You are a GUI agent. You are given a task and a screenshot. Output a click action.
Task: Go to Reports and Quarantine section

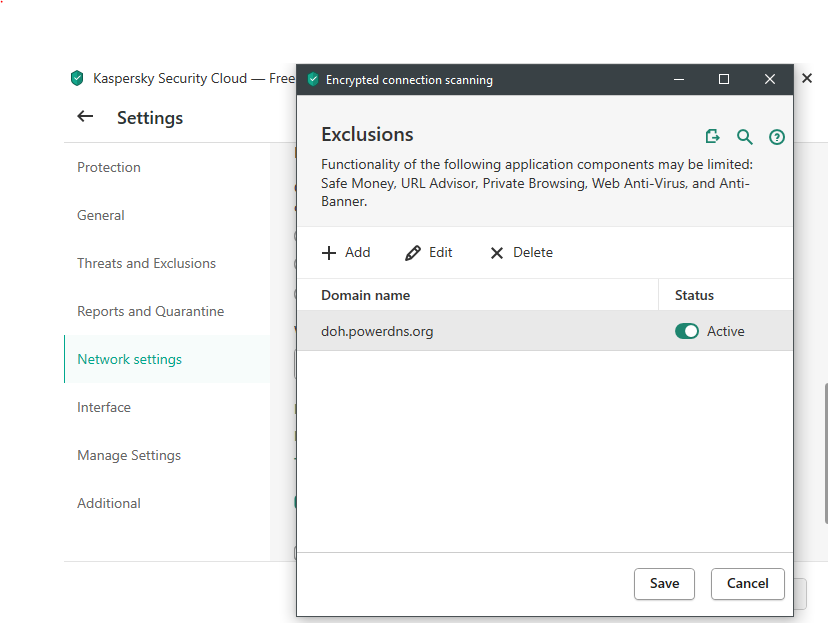pos(150,311)
